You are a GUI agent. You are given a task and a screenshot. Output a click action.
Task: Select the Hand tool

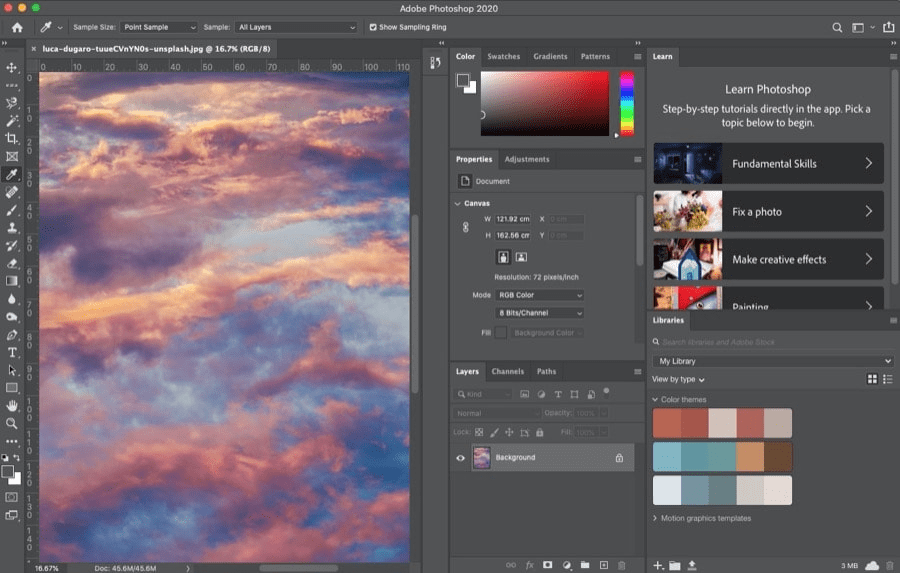[12, 406]
